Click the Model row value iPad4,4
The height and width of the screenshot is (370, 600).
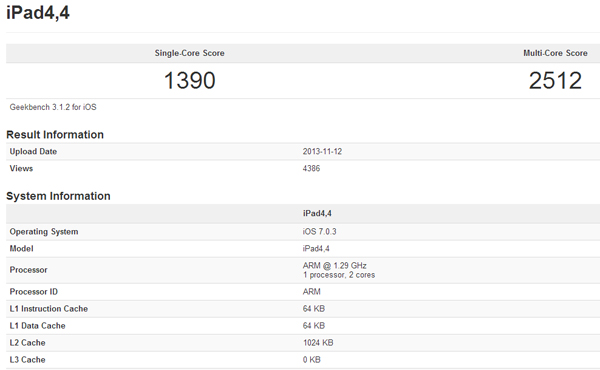pos(316,249)
